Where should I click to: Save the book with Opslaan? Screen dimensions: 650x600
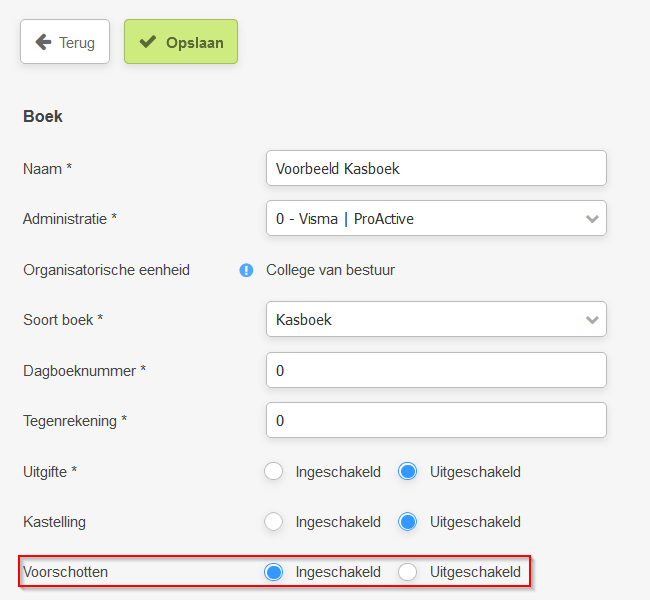[181, 41]
